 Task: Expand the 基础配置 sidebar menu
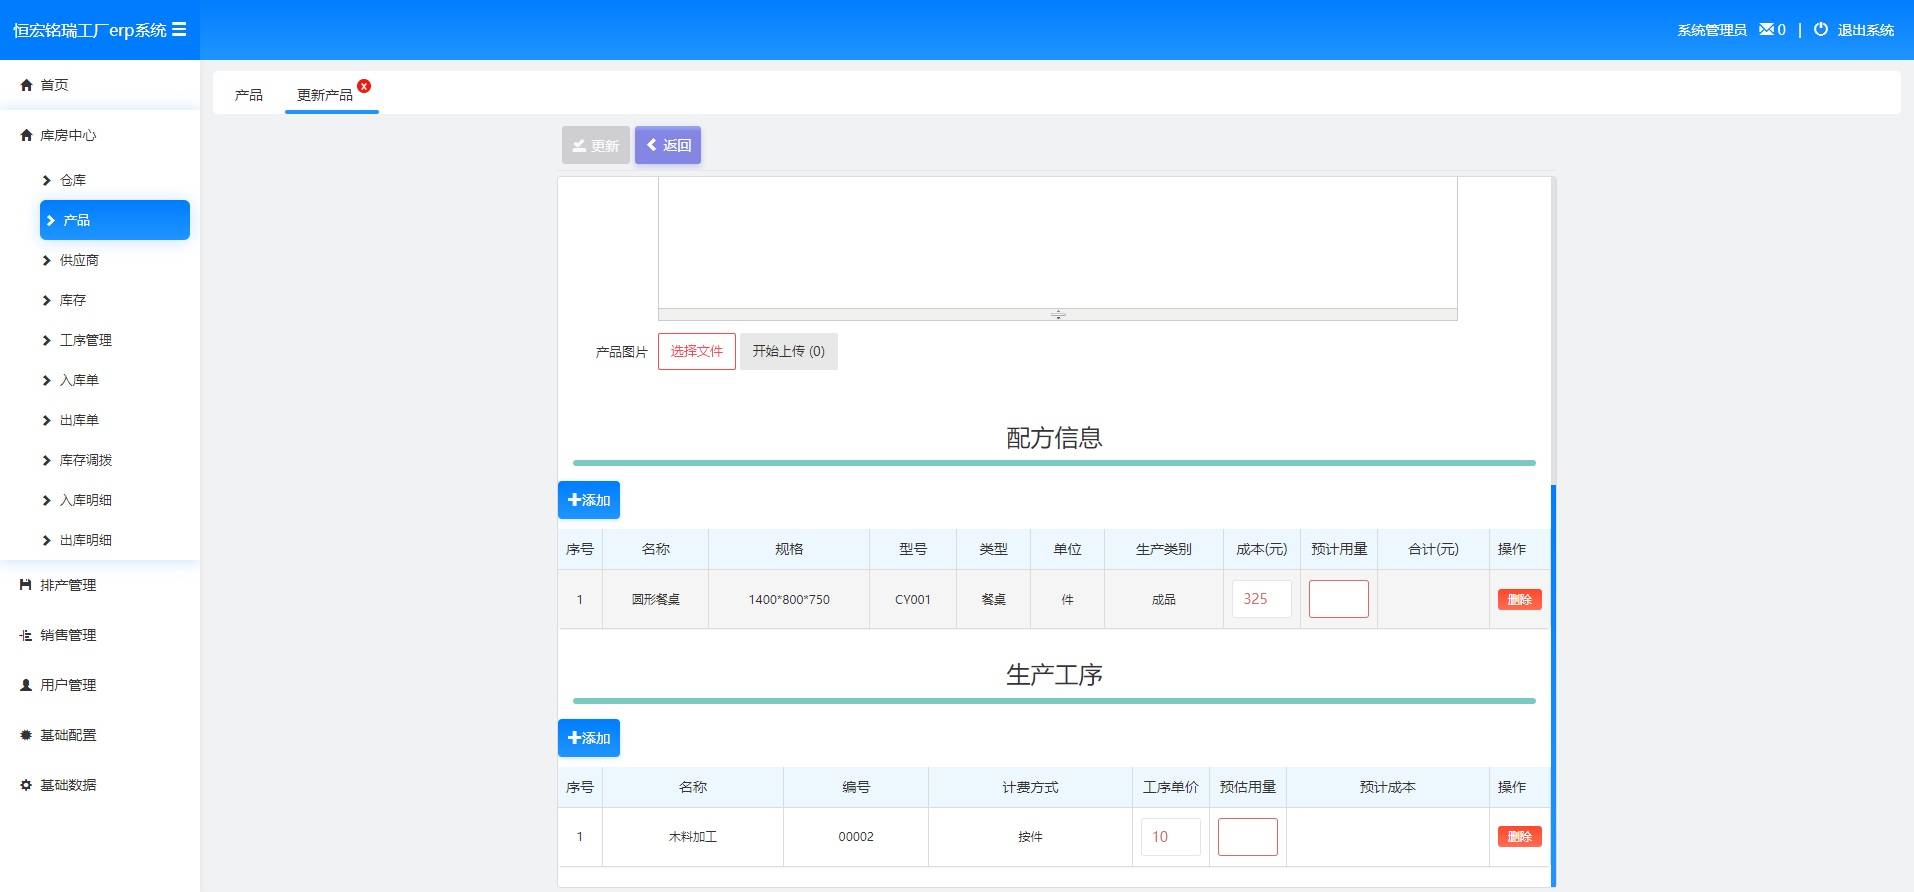[68, 735]
